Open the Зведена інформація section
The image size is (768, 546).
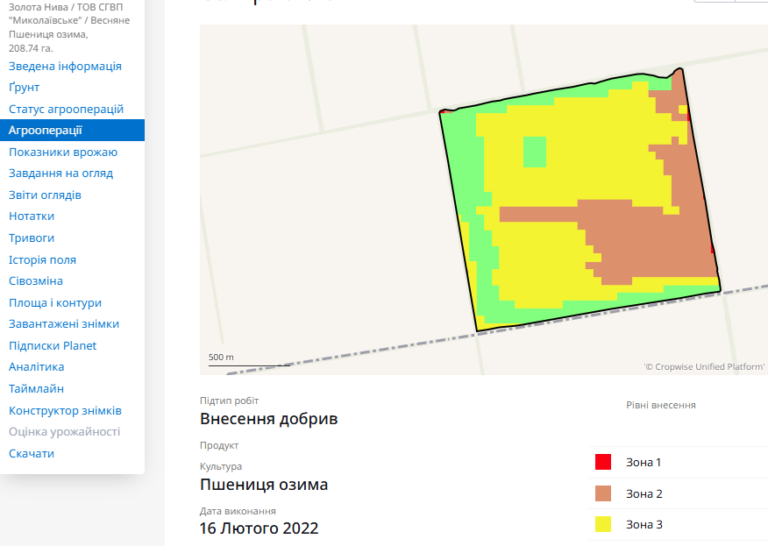pyautogui.click(x=65, y=66)
